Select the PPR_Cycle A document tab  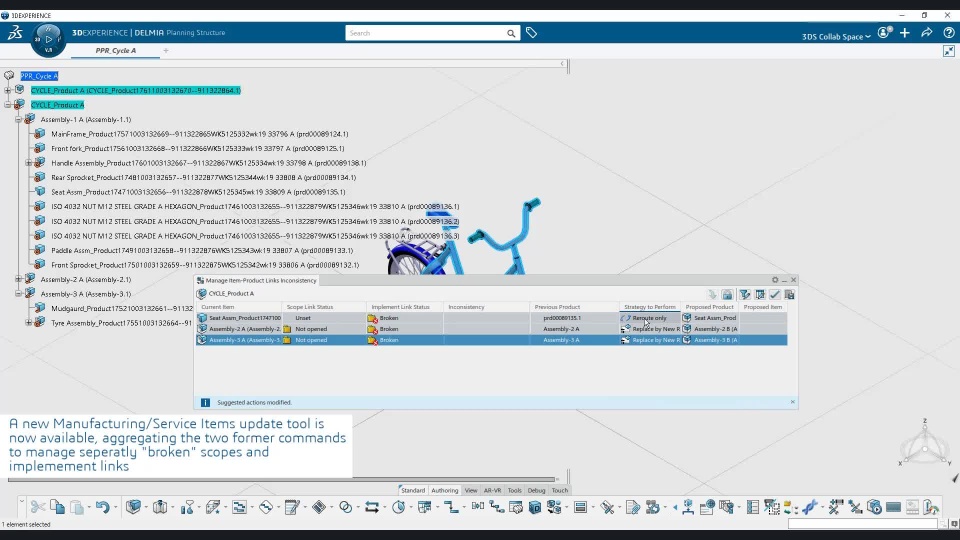click(116, 51)
